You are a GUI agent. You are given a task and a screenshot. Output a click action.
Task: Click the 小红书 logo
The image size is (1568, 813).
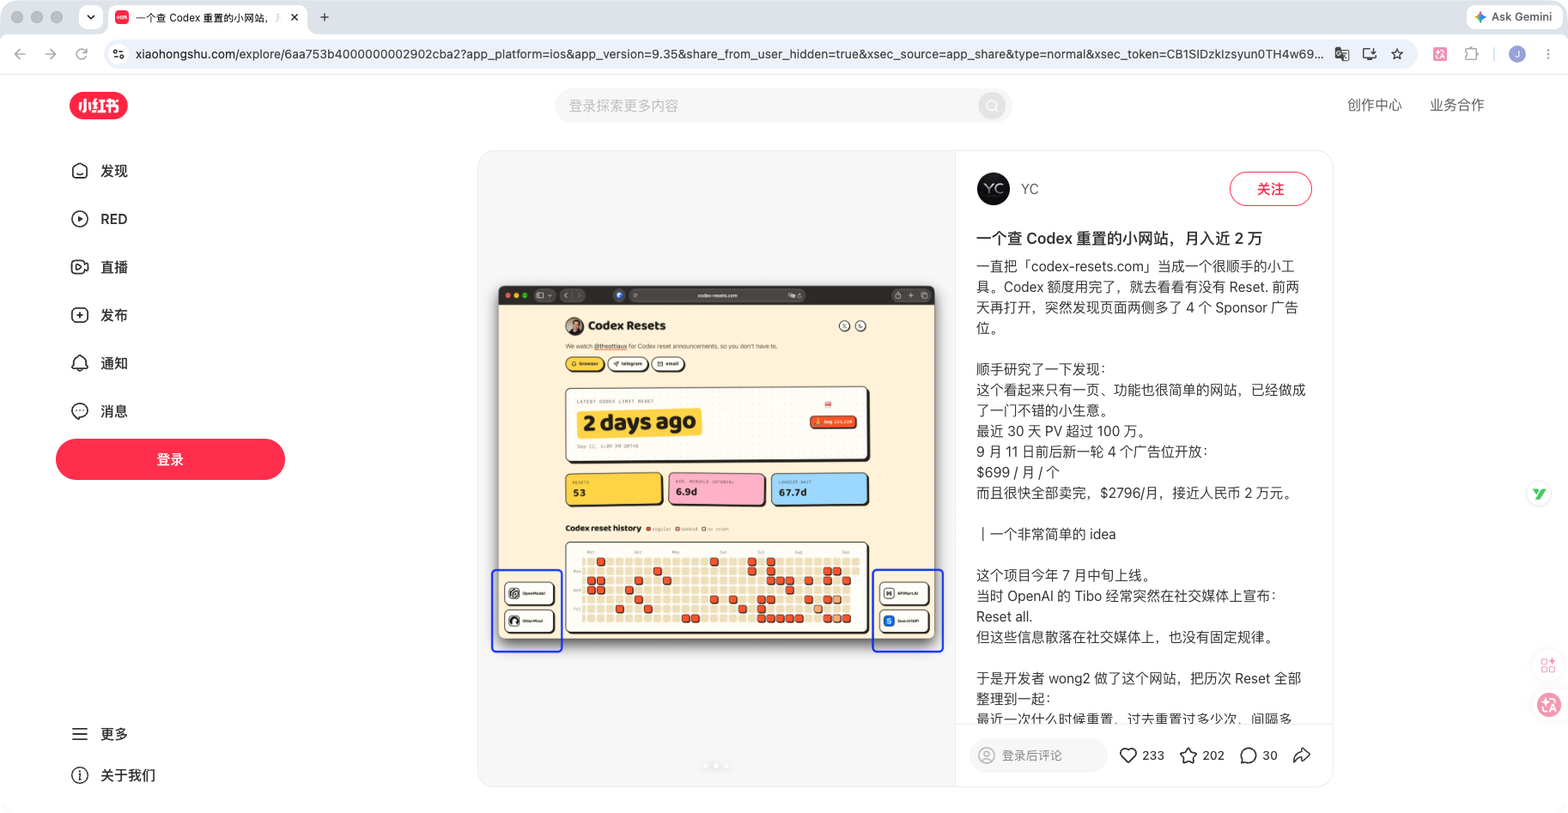98,105
